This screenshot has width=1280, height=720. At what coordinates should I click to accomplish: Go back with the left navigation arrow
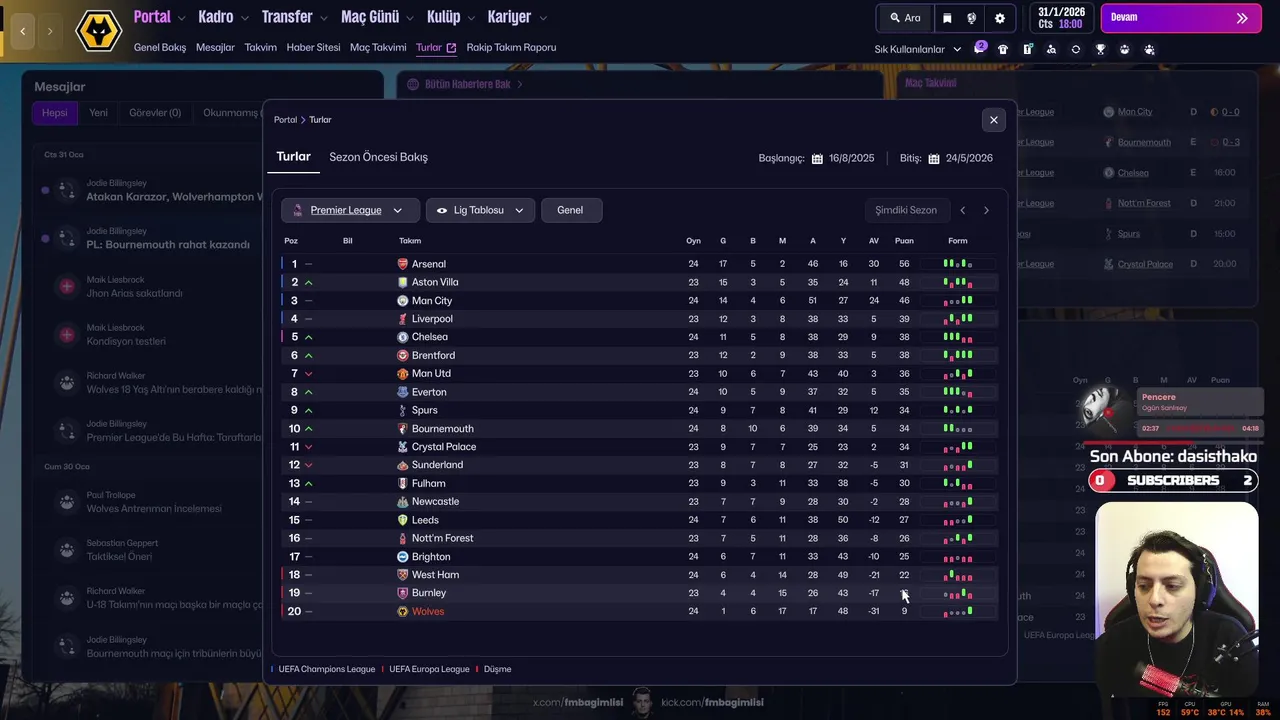(22, 31)
